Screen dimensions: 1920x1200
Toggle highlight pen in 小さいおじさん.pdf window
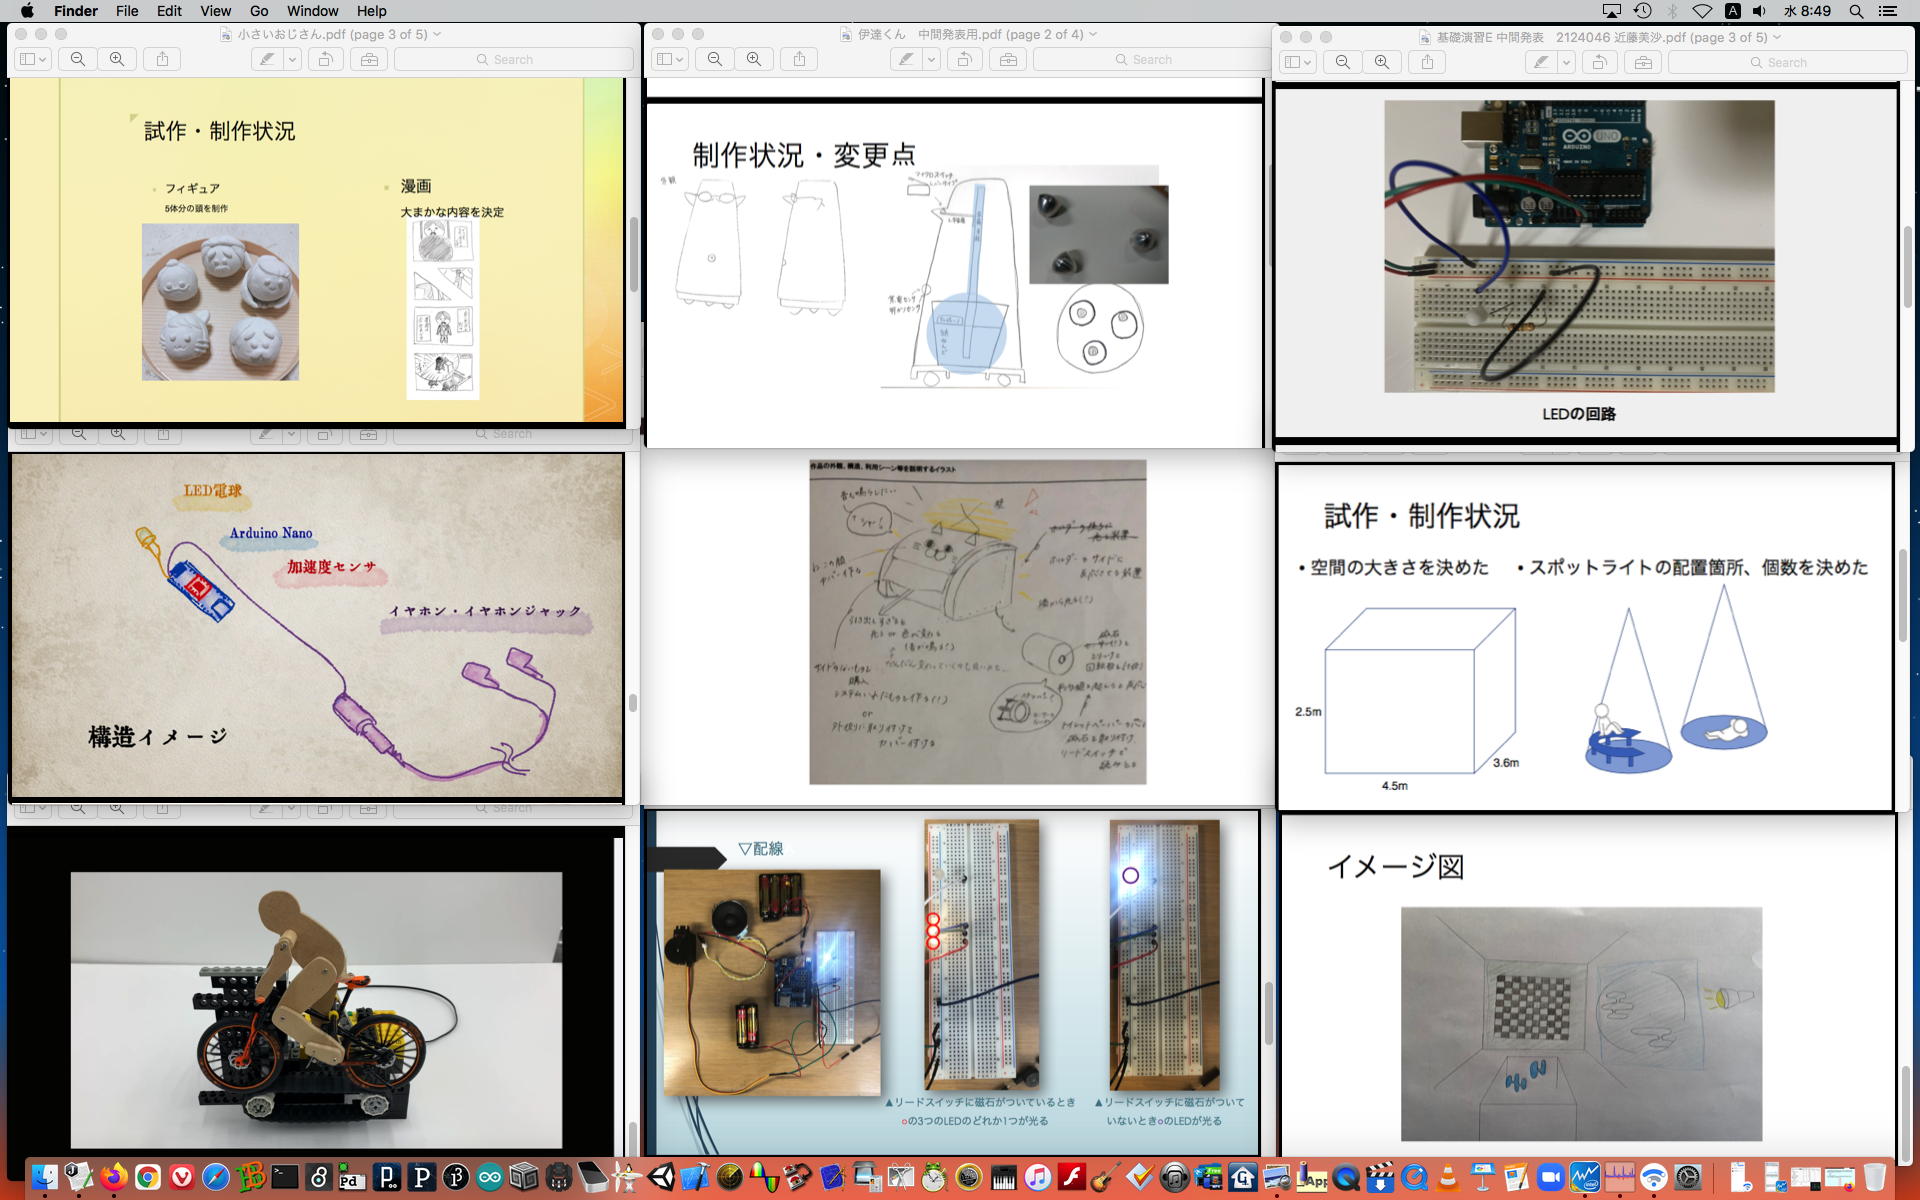[x=267, y=59]
